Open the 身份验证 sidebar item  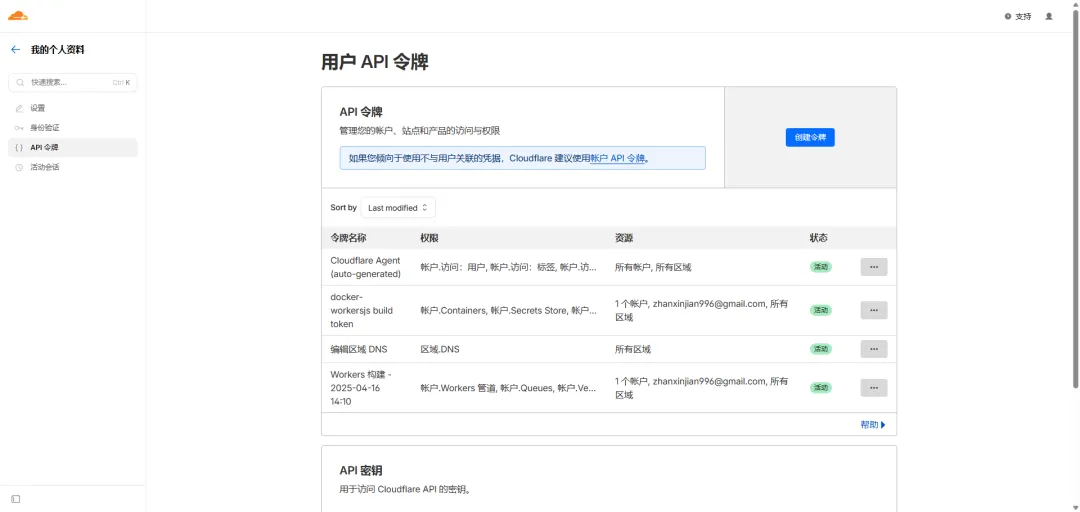click(72, 128)
